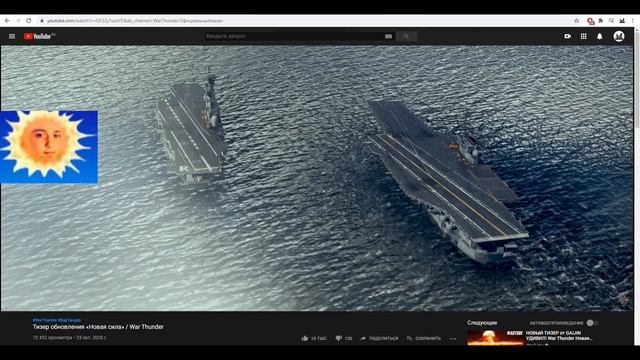Open the Create video camera icon
The image size is (640, 360).
tap(567, 36)
